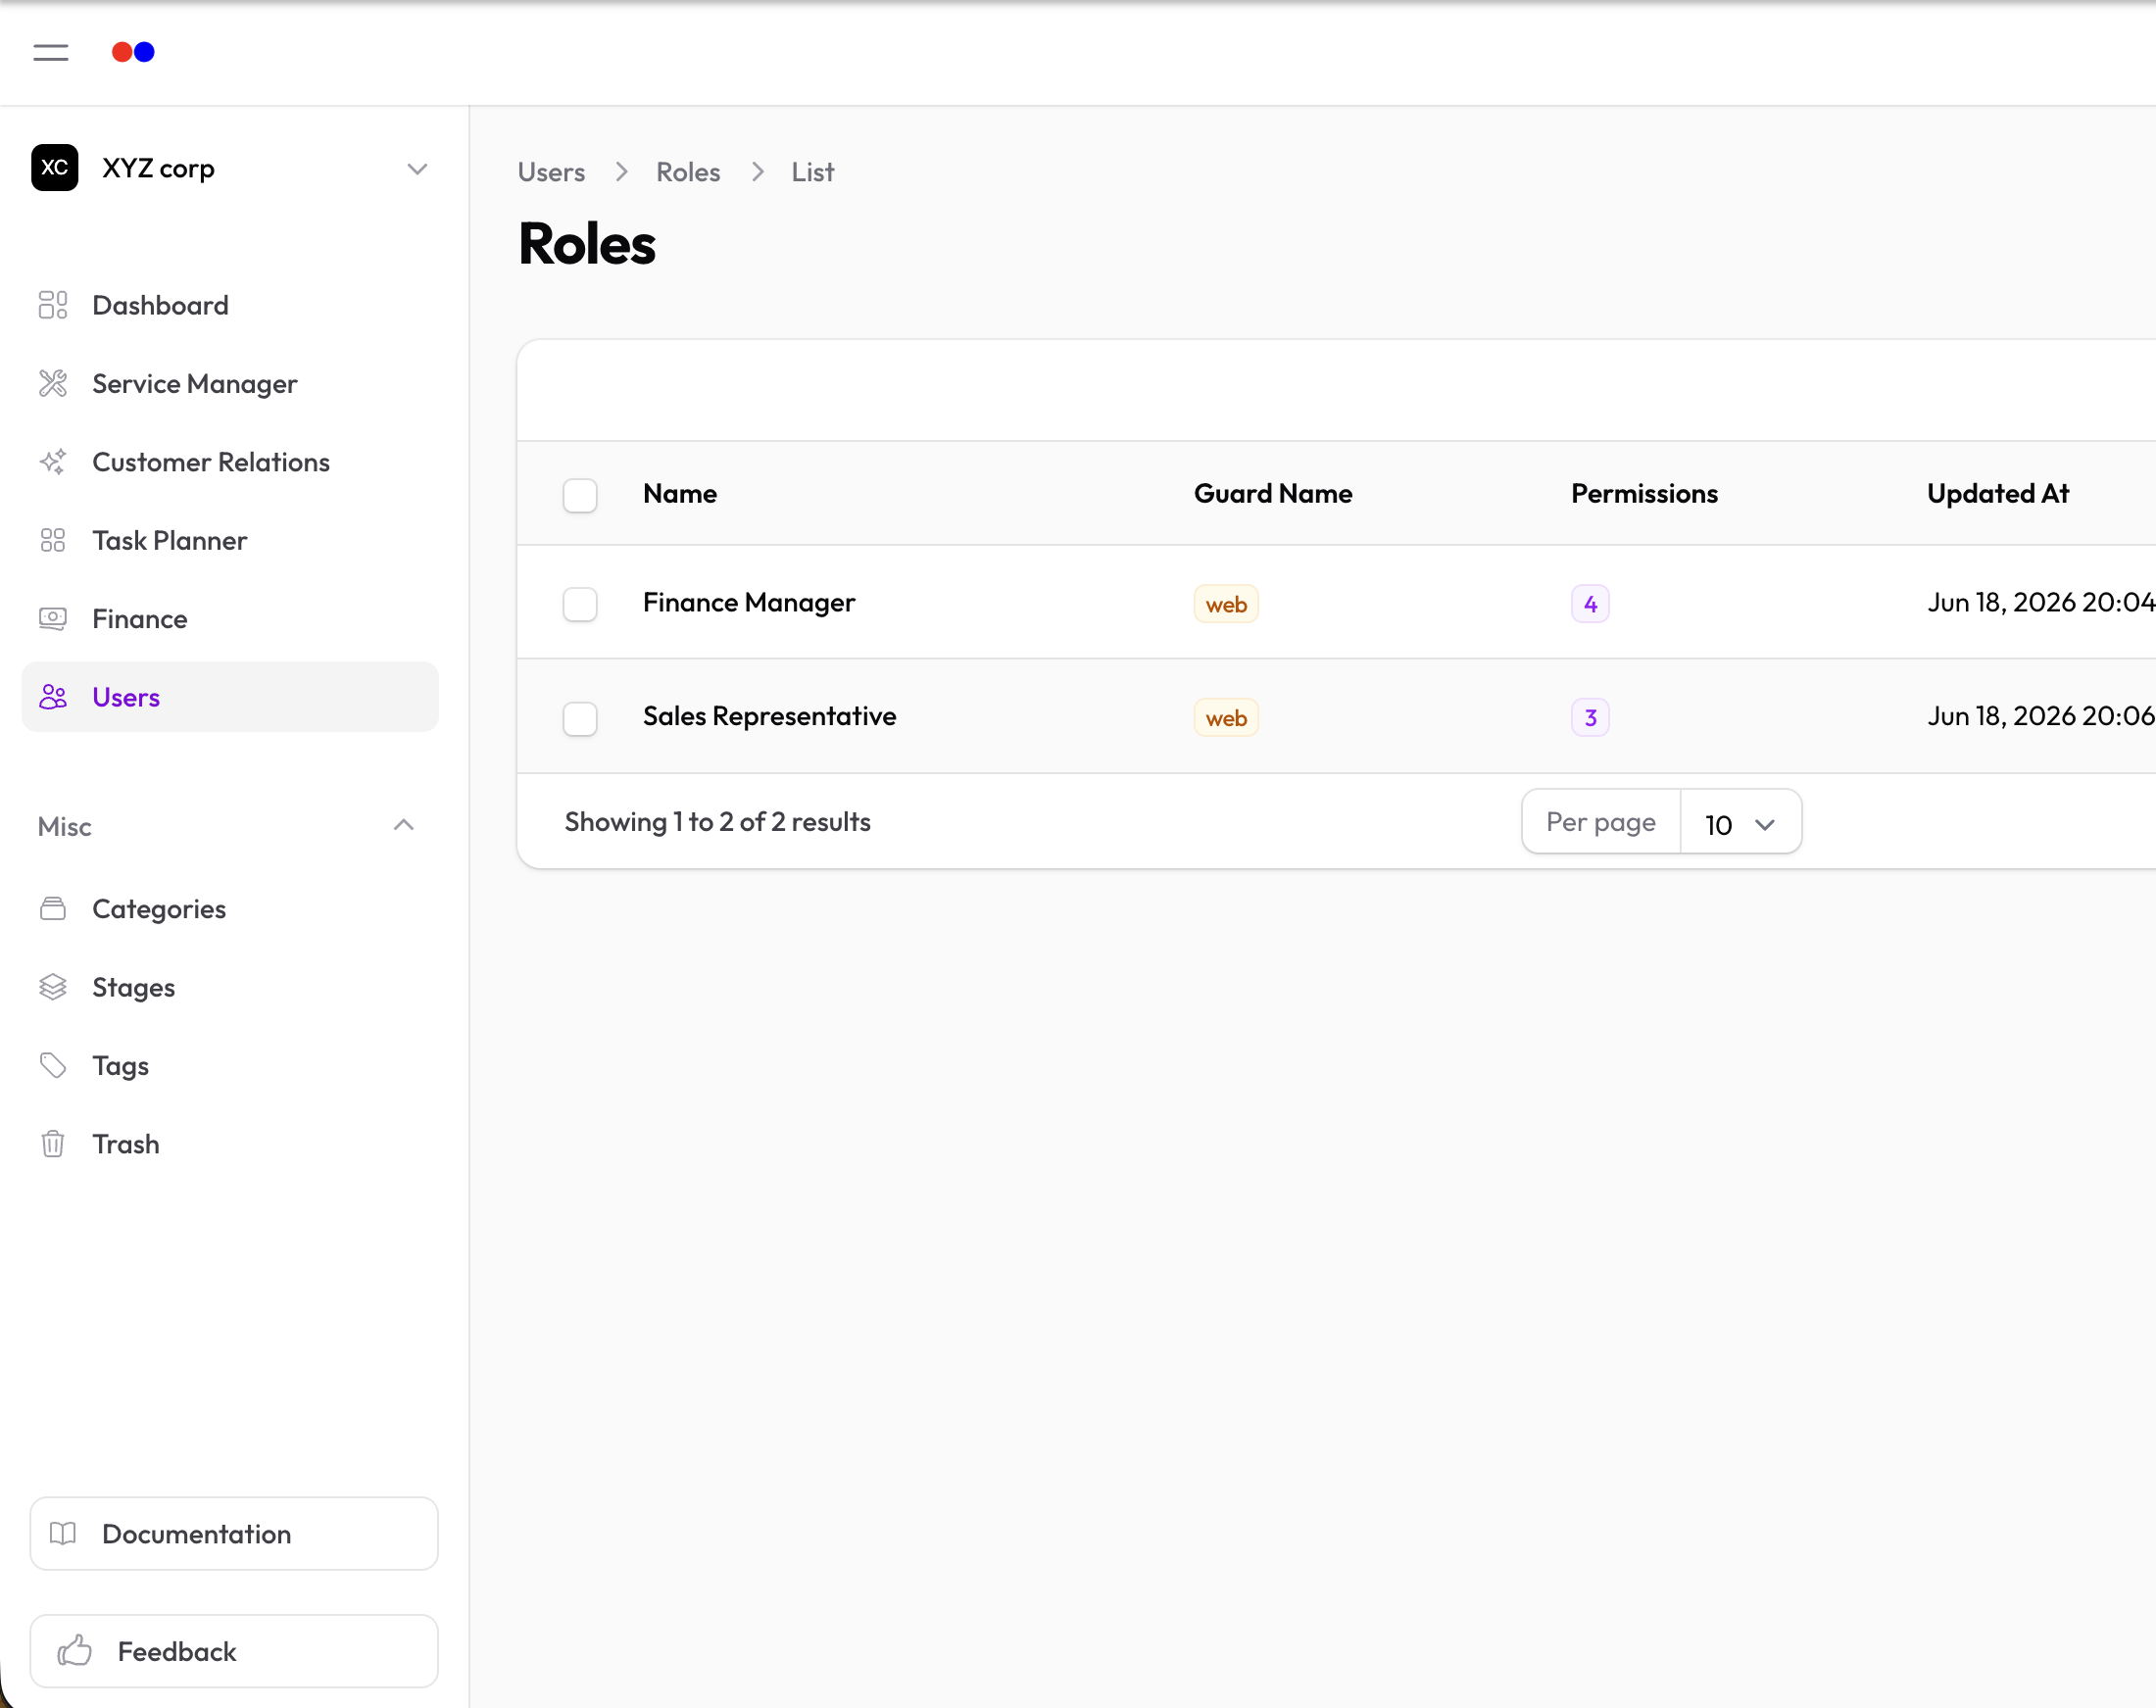Check the Finance Manager row checkbox
Viewport: 2156px width, 1708px height.
coord(580,604)
